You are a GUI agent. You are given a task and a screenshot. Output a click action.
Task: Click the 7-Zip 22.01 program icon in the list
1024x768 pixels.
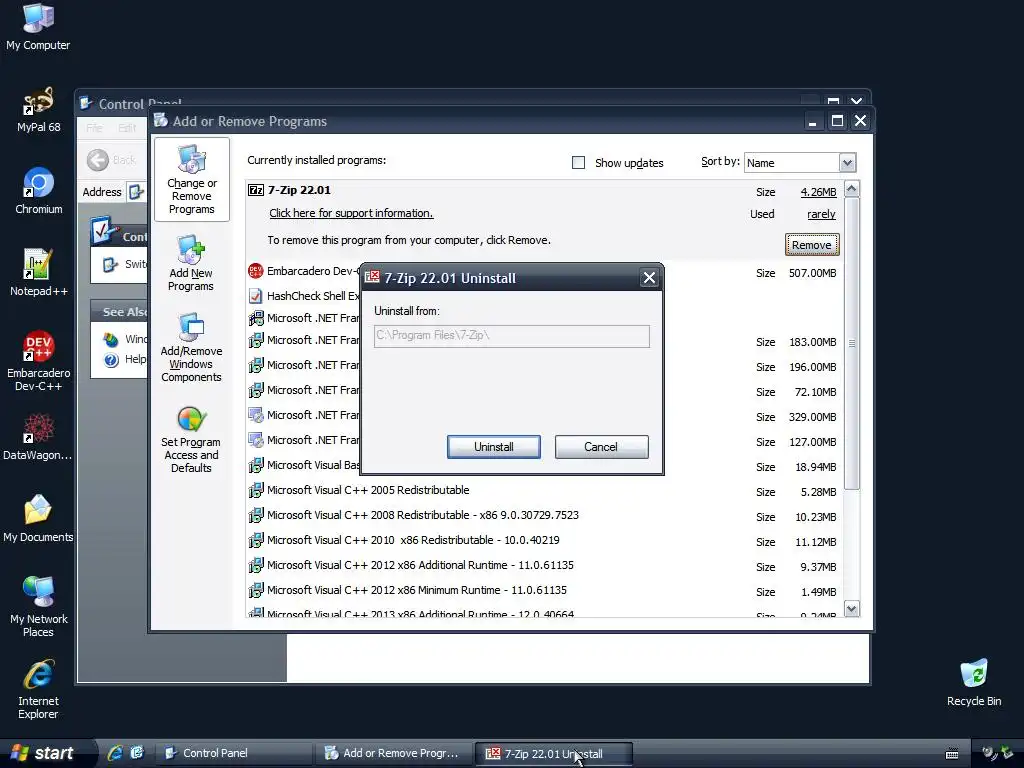(256, 190)
